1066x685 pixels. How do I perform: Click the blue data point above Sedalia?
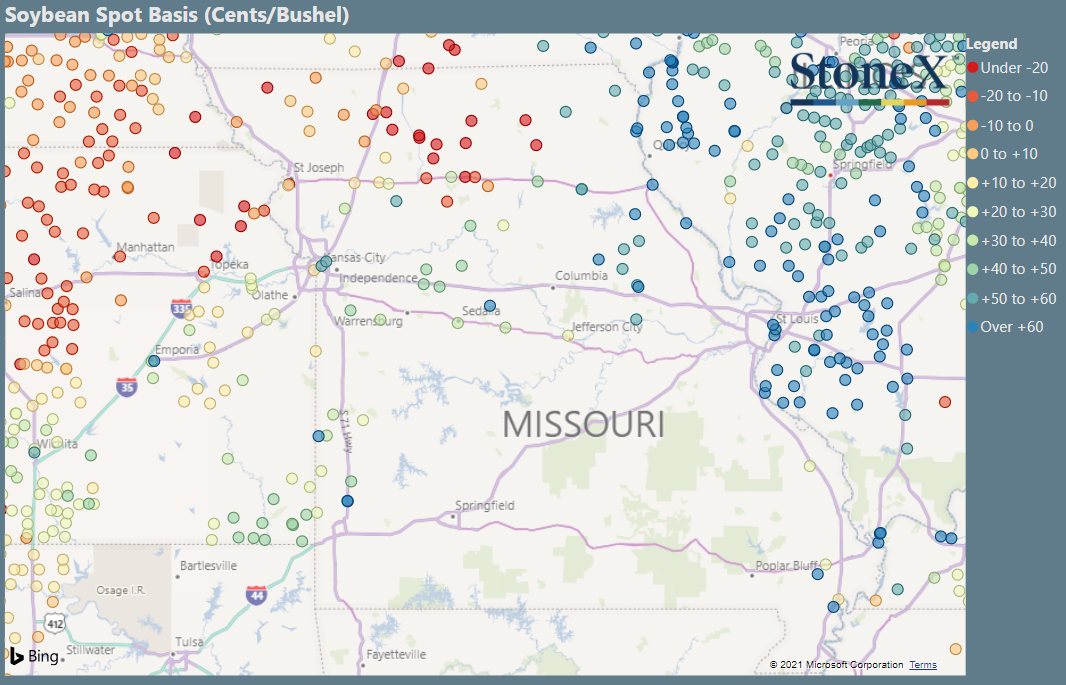click(490, 306)
